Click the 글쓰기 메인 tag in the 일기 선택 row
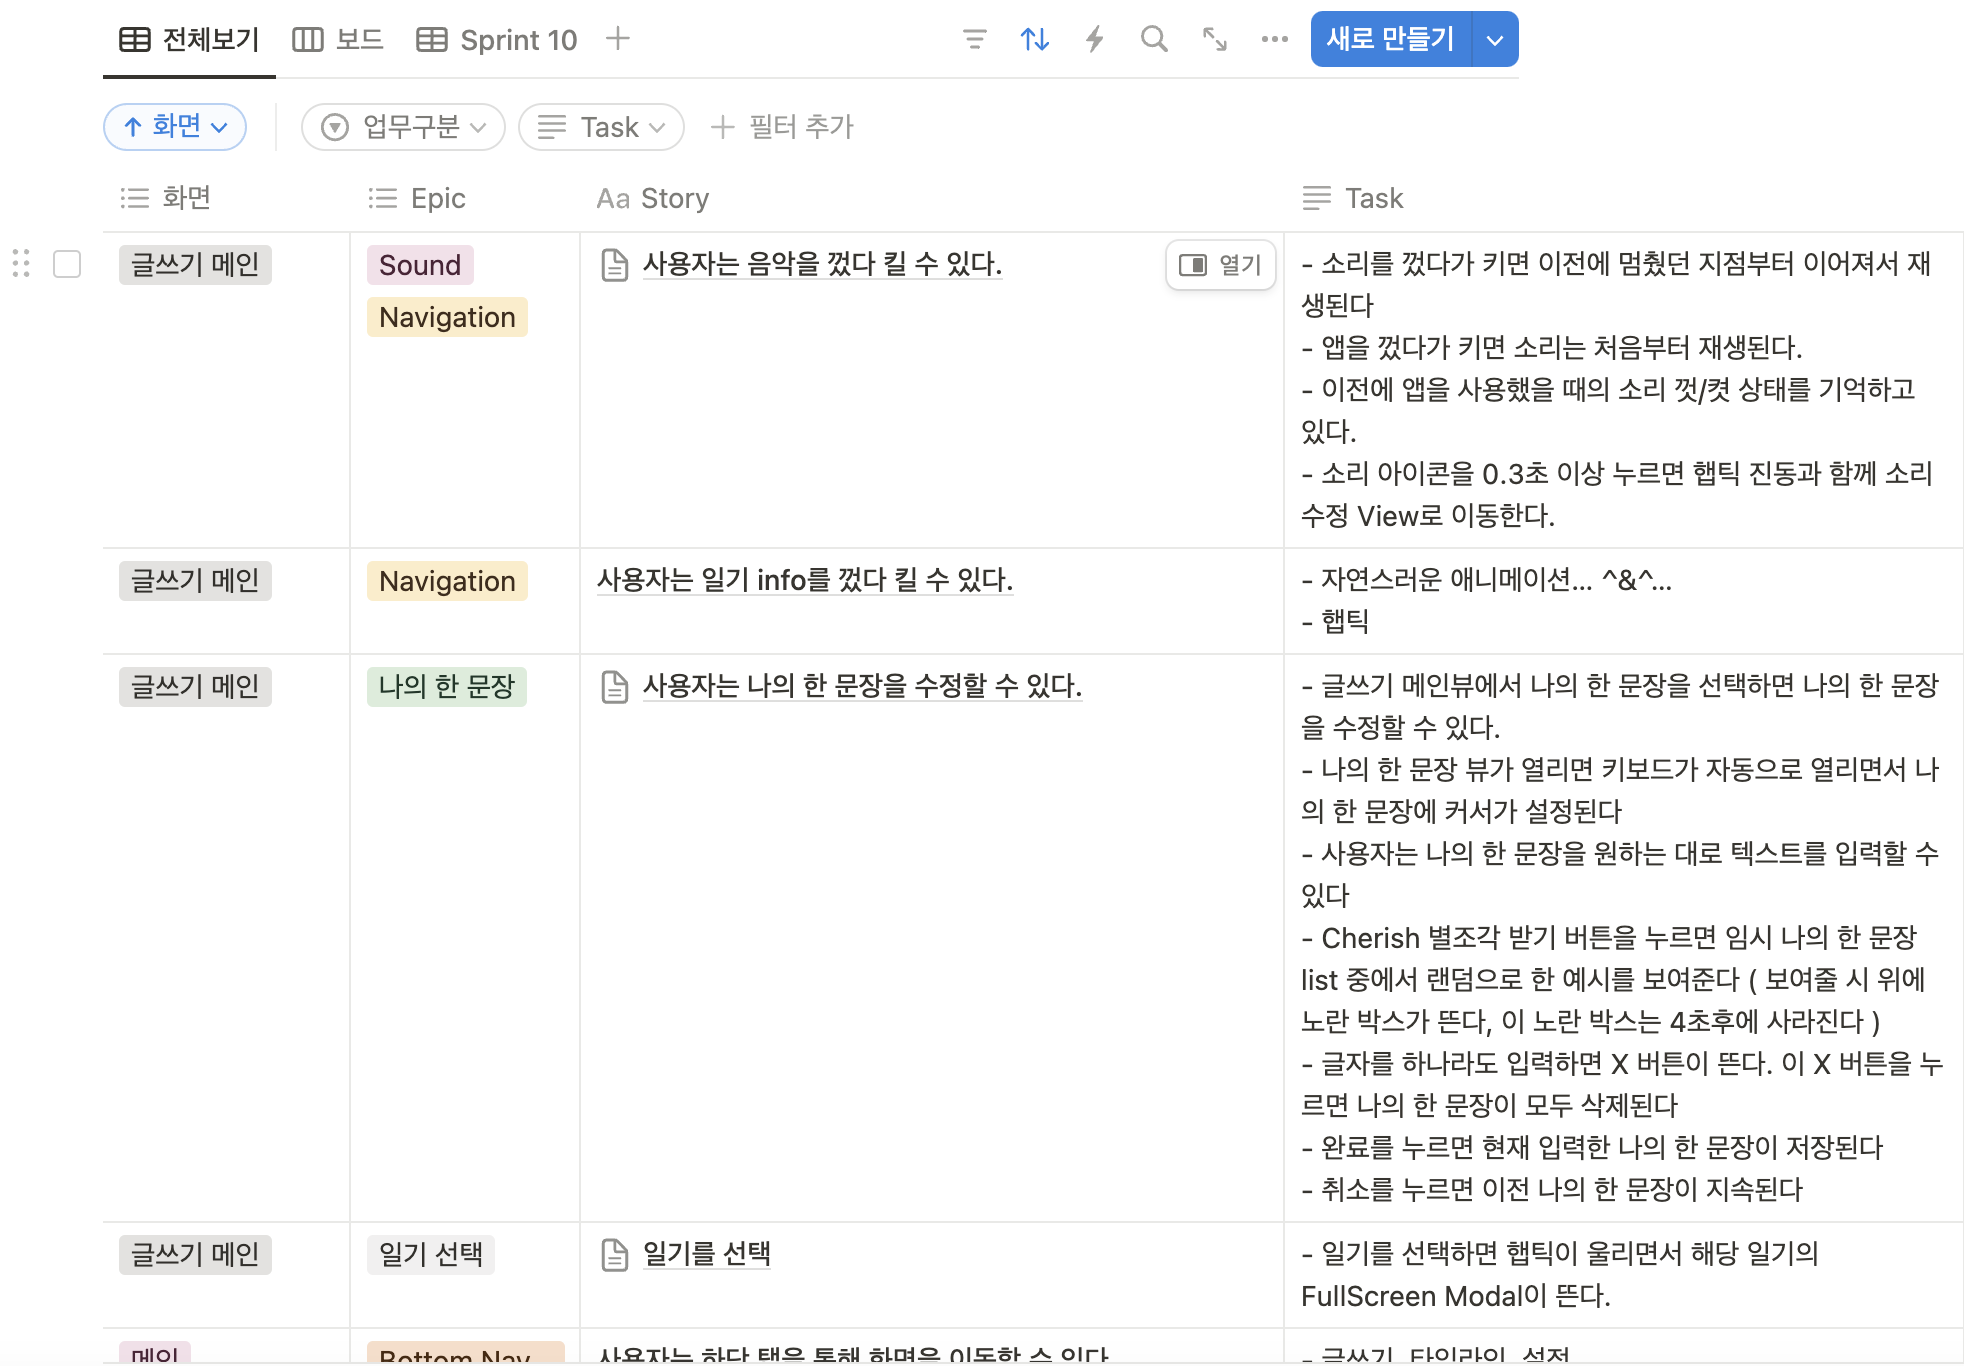Screen dimensions: 1964x1366 pyautogui.click(x=195, y=1255)
